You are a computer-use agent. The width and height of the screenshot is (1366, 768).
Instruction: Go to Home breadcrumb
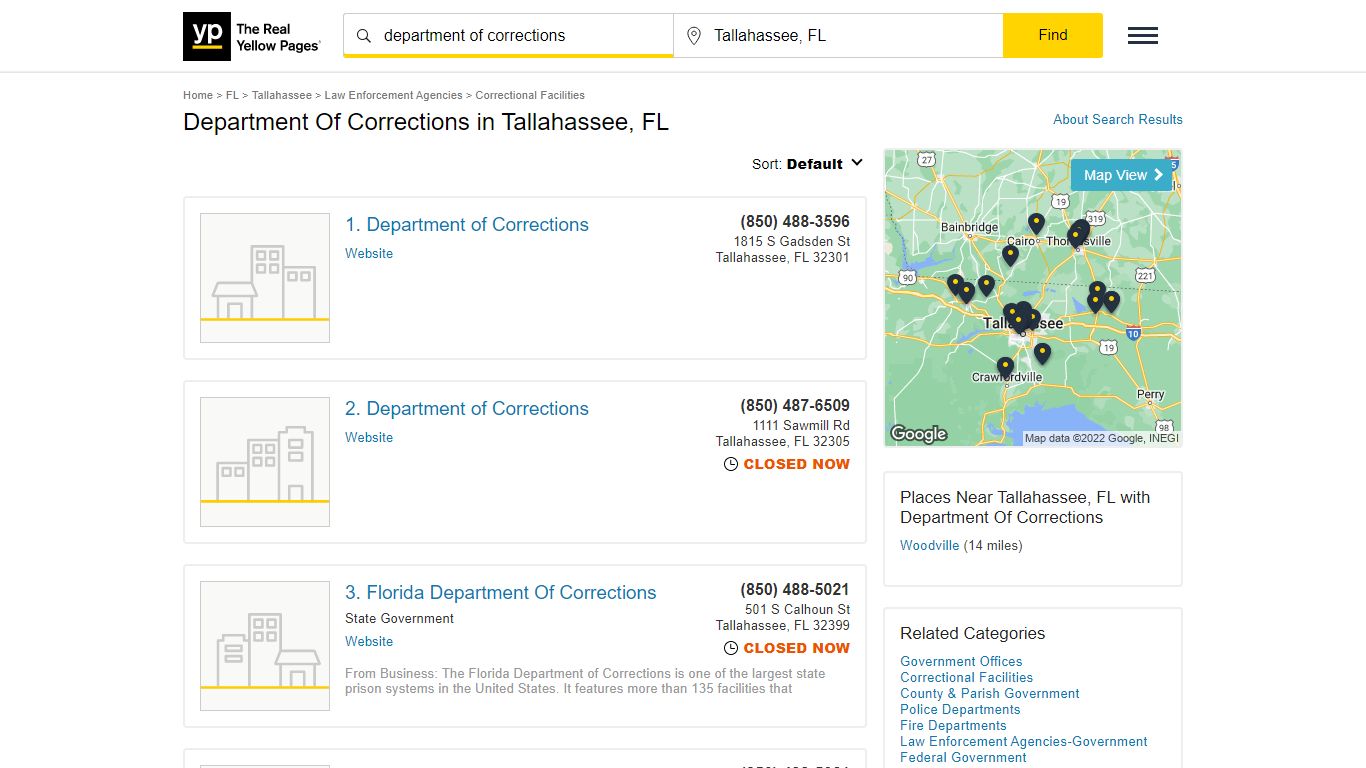click(198, 95)
